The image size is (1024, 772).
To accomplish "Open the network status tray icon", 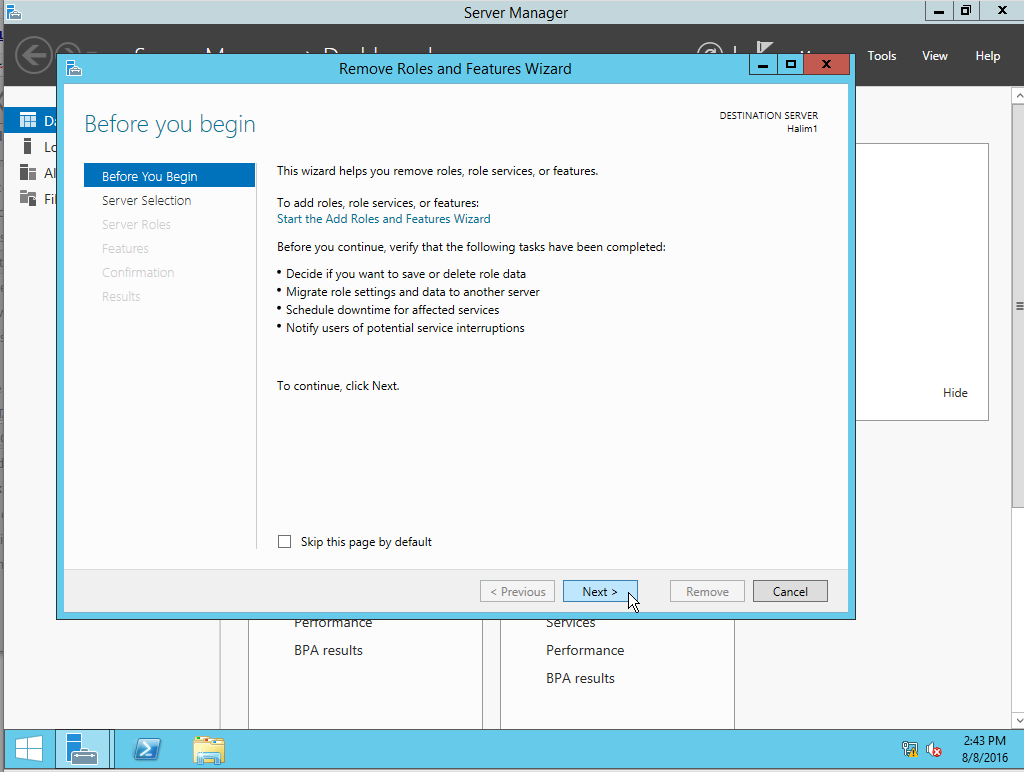I will tap(909, 749).
